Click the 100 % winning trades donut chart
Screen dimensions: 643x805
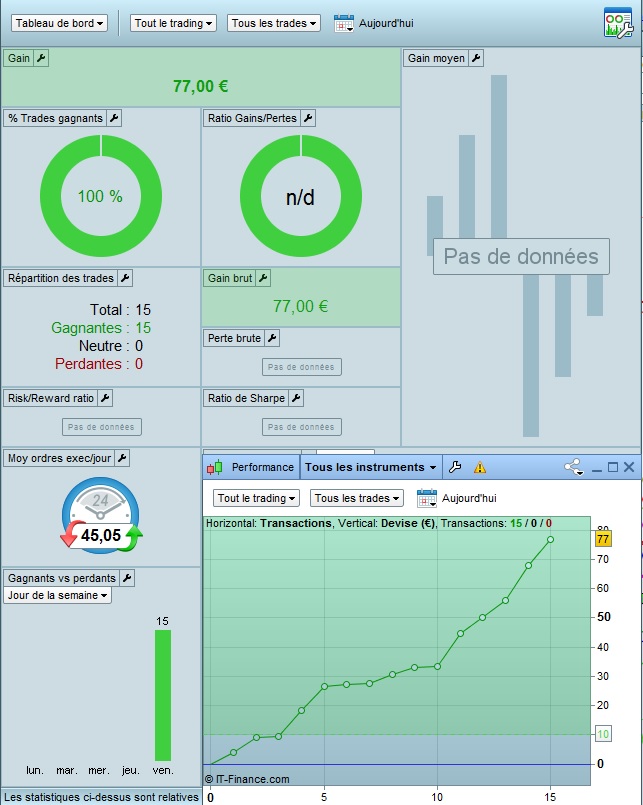[x=101, y=196]
